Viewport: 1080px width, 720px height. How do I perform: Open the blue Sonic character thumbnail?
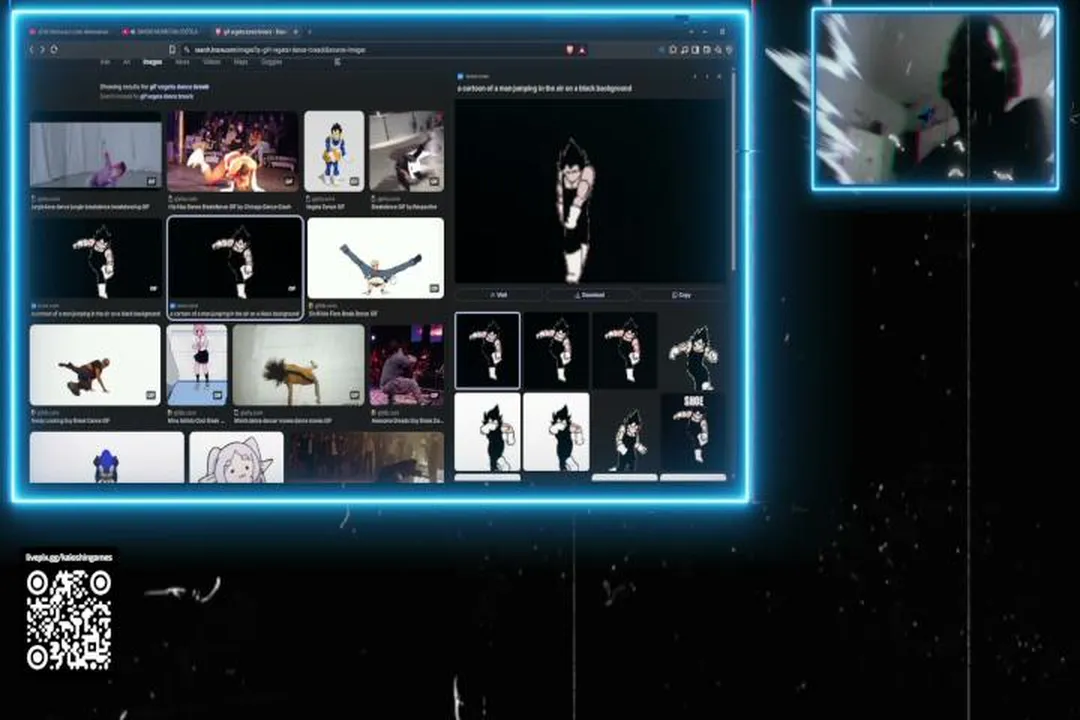(107, 457)
